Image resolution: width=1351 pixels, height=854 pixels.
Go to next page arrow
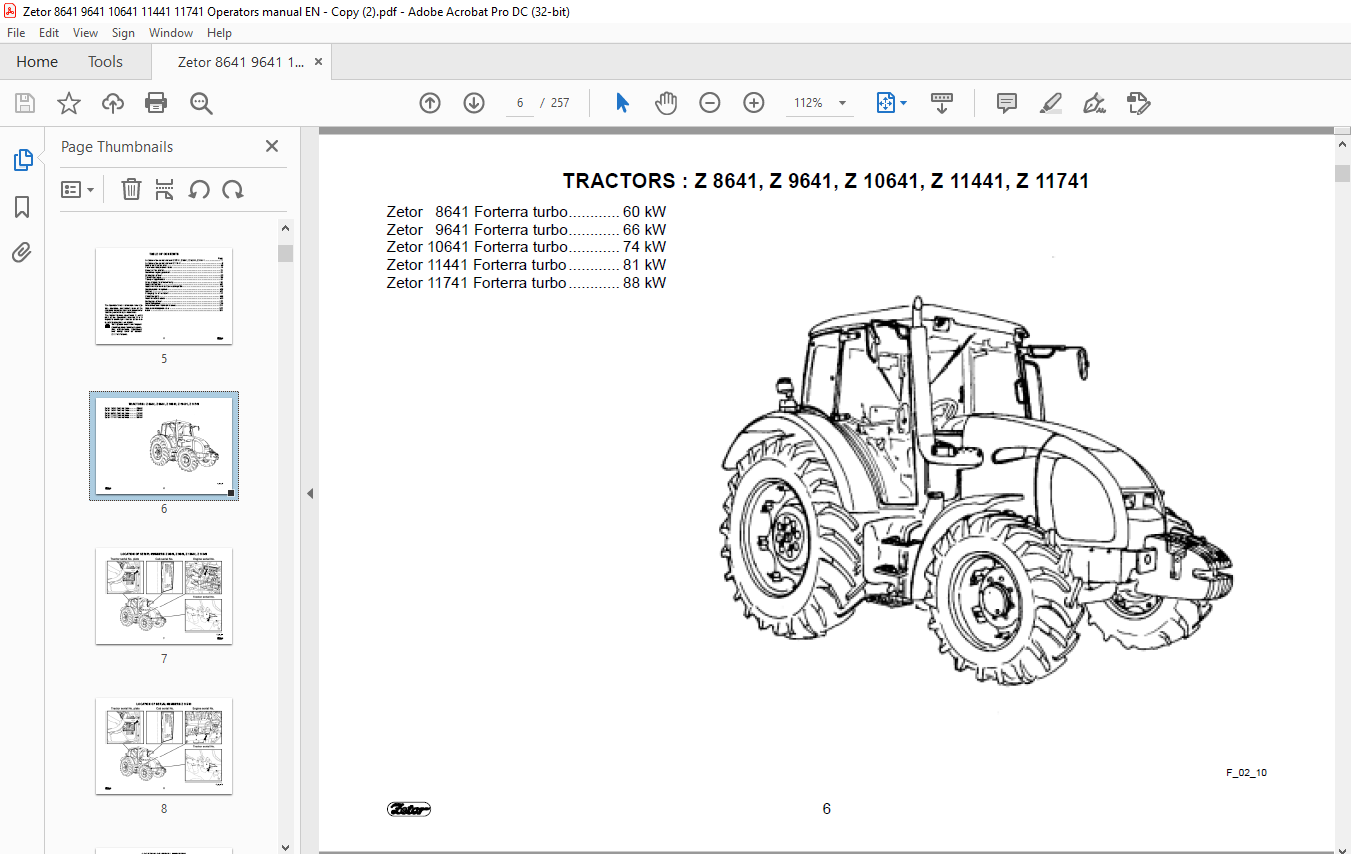(x=474, y=103)
